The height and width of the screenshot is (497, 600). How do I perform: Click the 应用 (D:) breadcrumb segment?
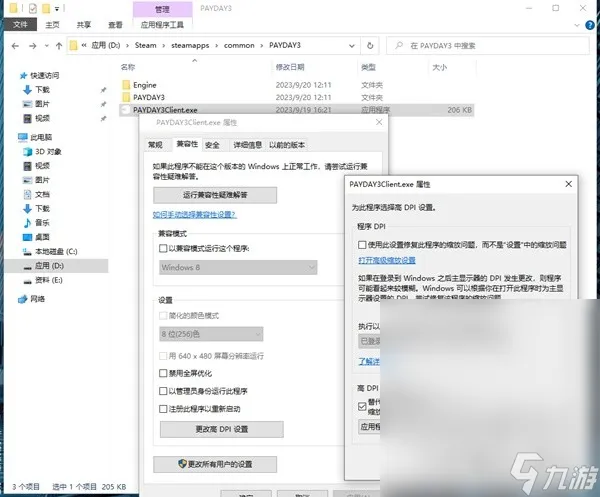(106, 46)
